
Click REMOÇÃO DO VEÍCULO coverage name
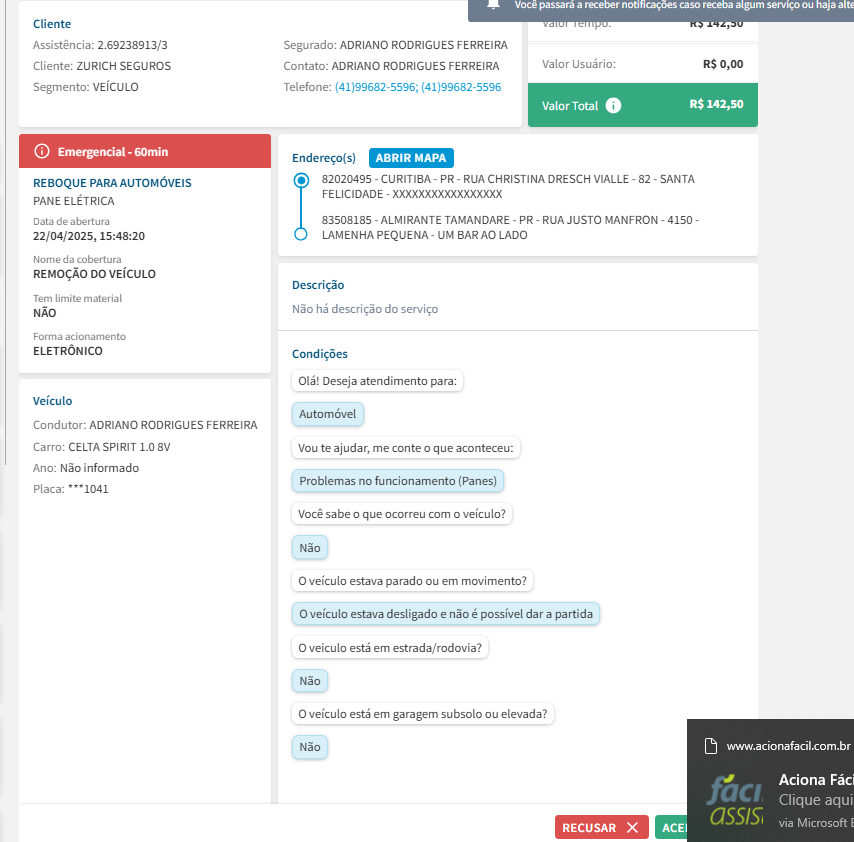tap(94, 274)
